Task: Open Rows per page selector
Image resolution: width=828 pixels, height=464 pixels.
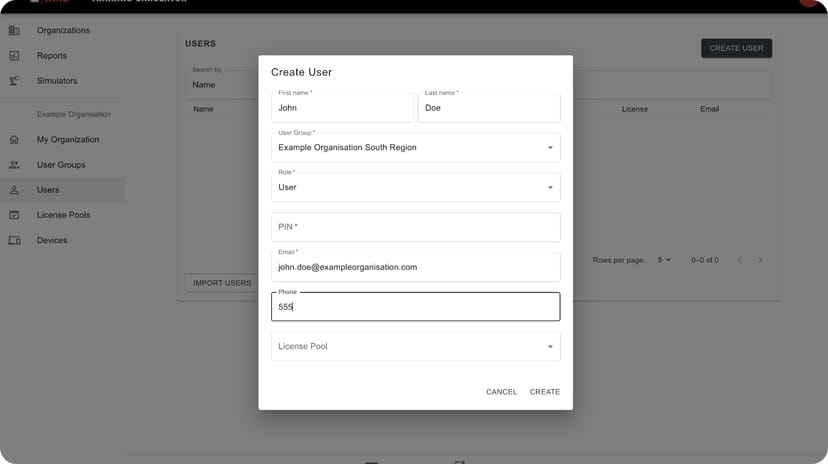Action: 664,260
